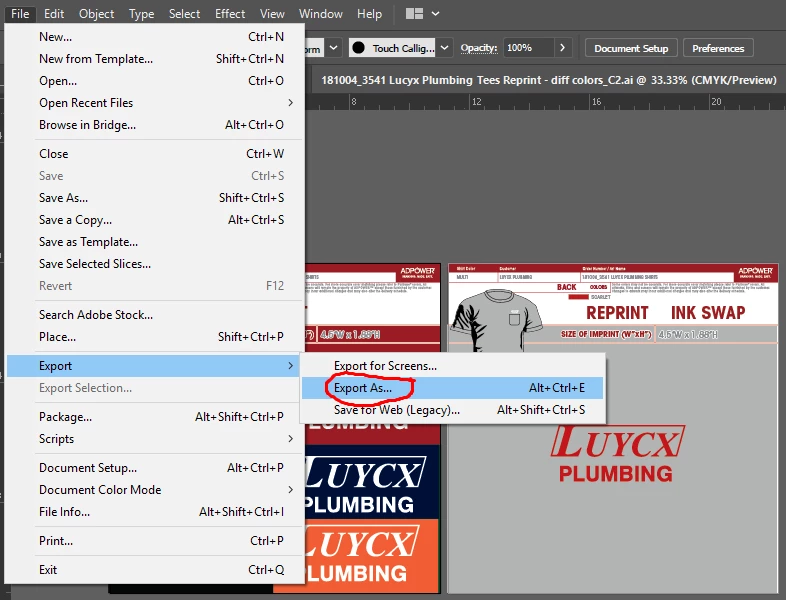
Task: Select the Lucyx Plumbing Tees document tab
Action: pos(548,80)
